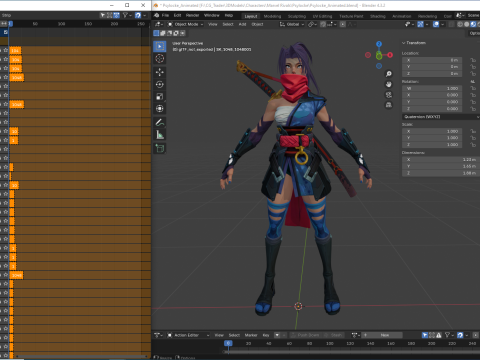Click the second selection mode icon
This screenshot has width=480, height=360.
coord(163,33)
